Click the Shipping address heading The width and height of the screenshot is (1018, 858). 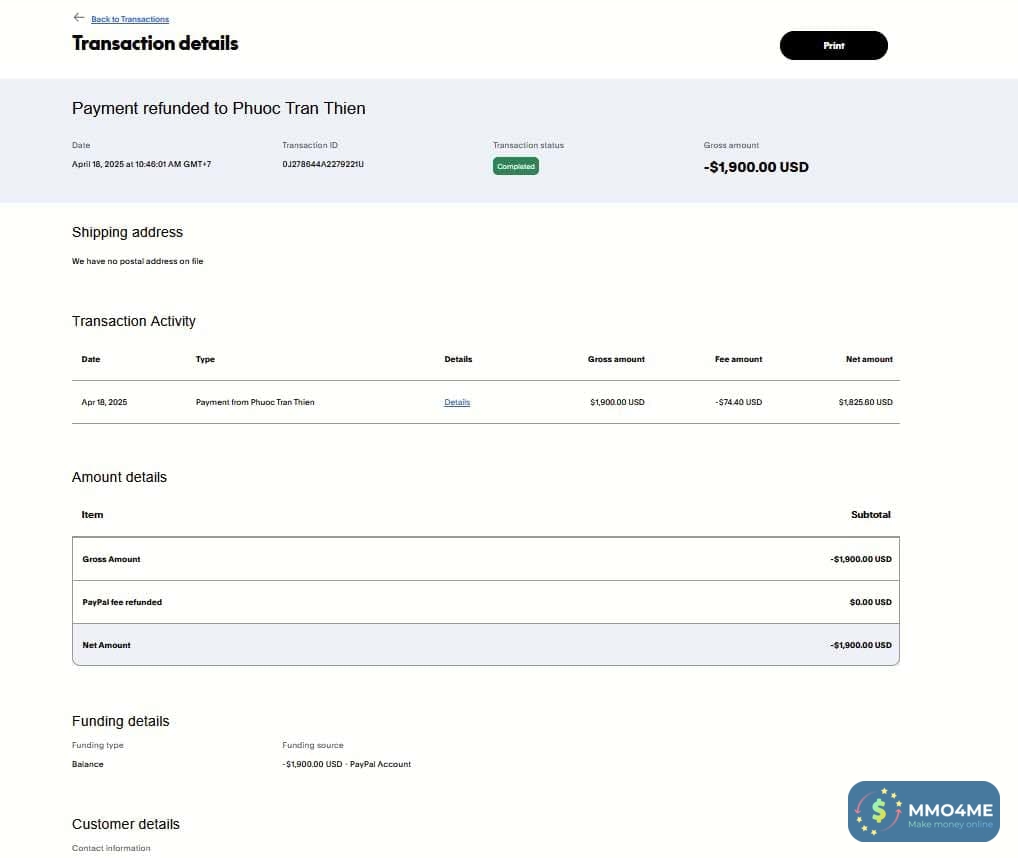tap(127, 232)
